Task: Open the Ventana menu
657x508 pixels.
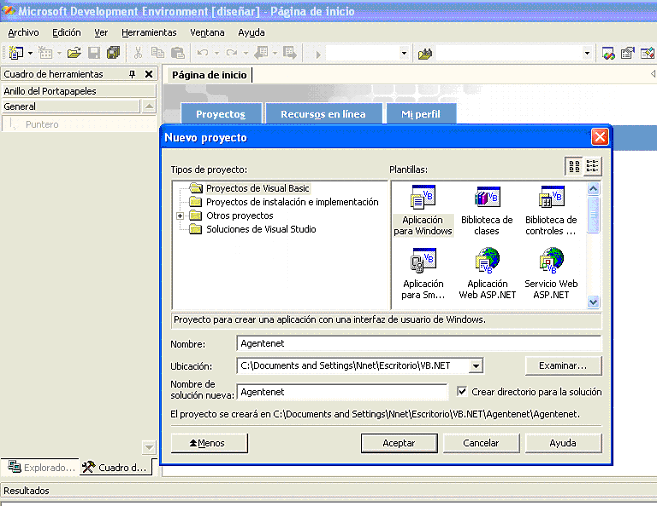Action: tap(207, 33)
